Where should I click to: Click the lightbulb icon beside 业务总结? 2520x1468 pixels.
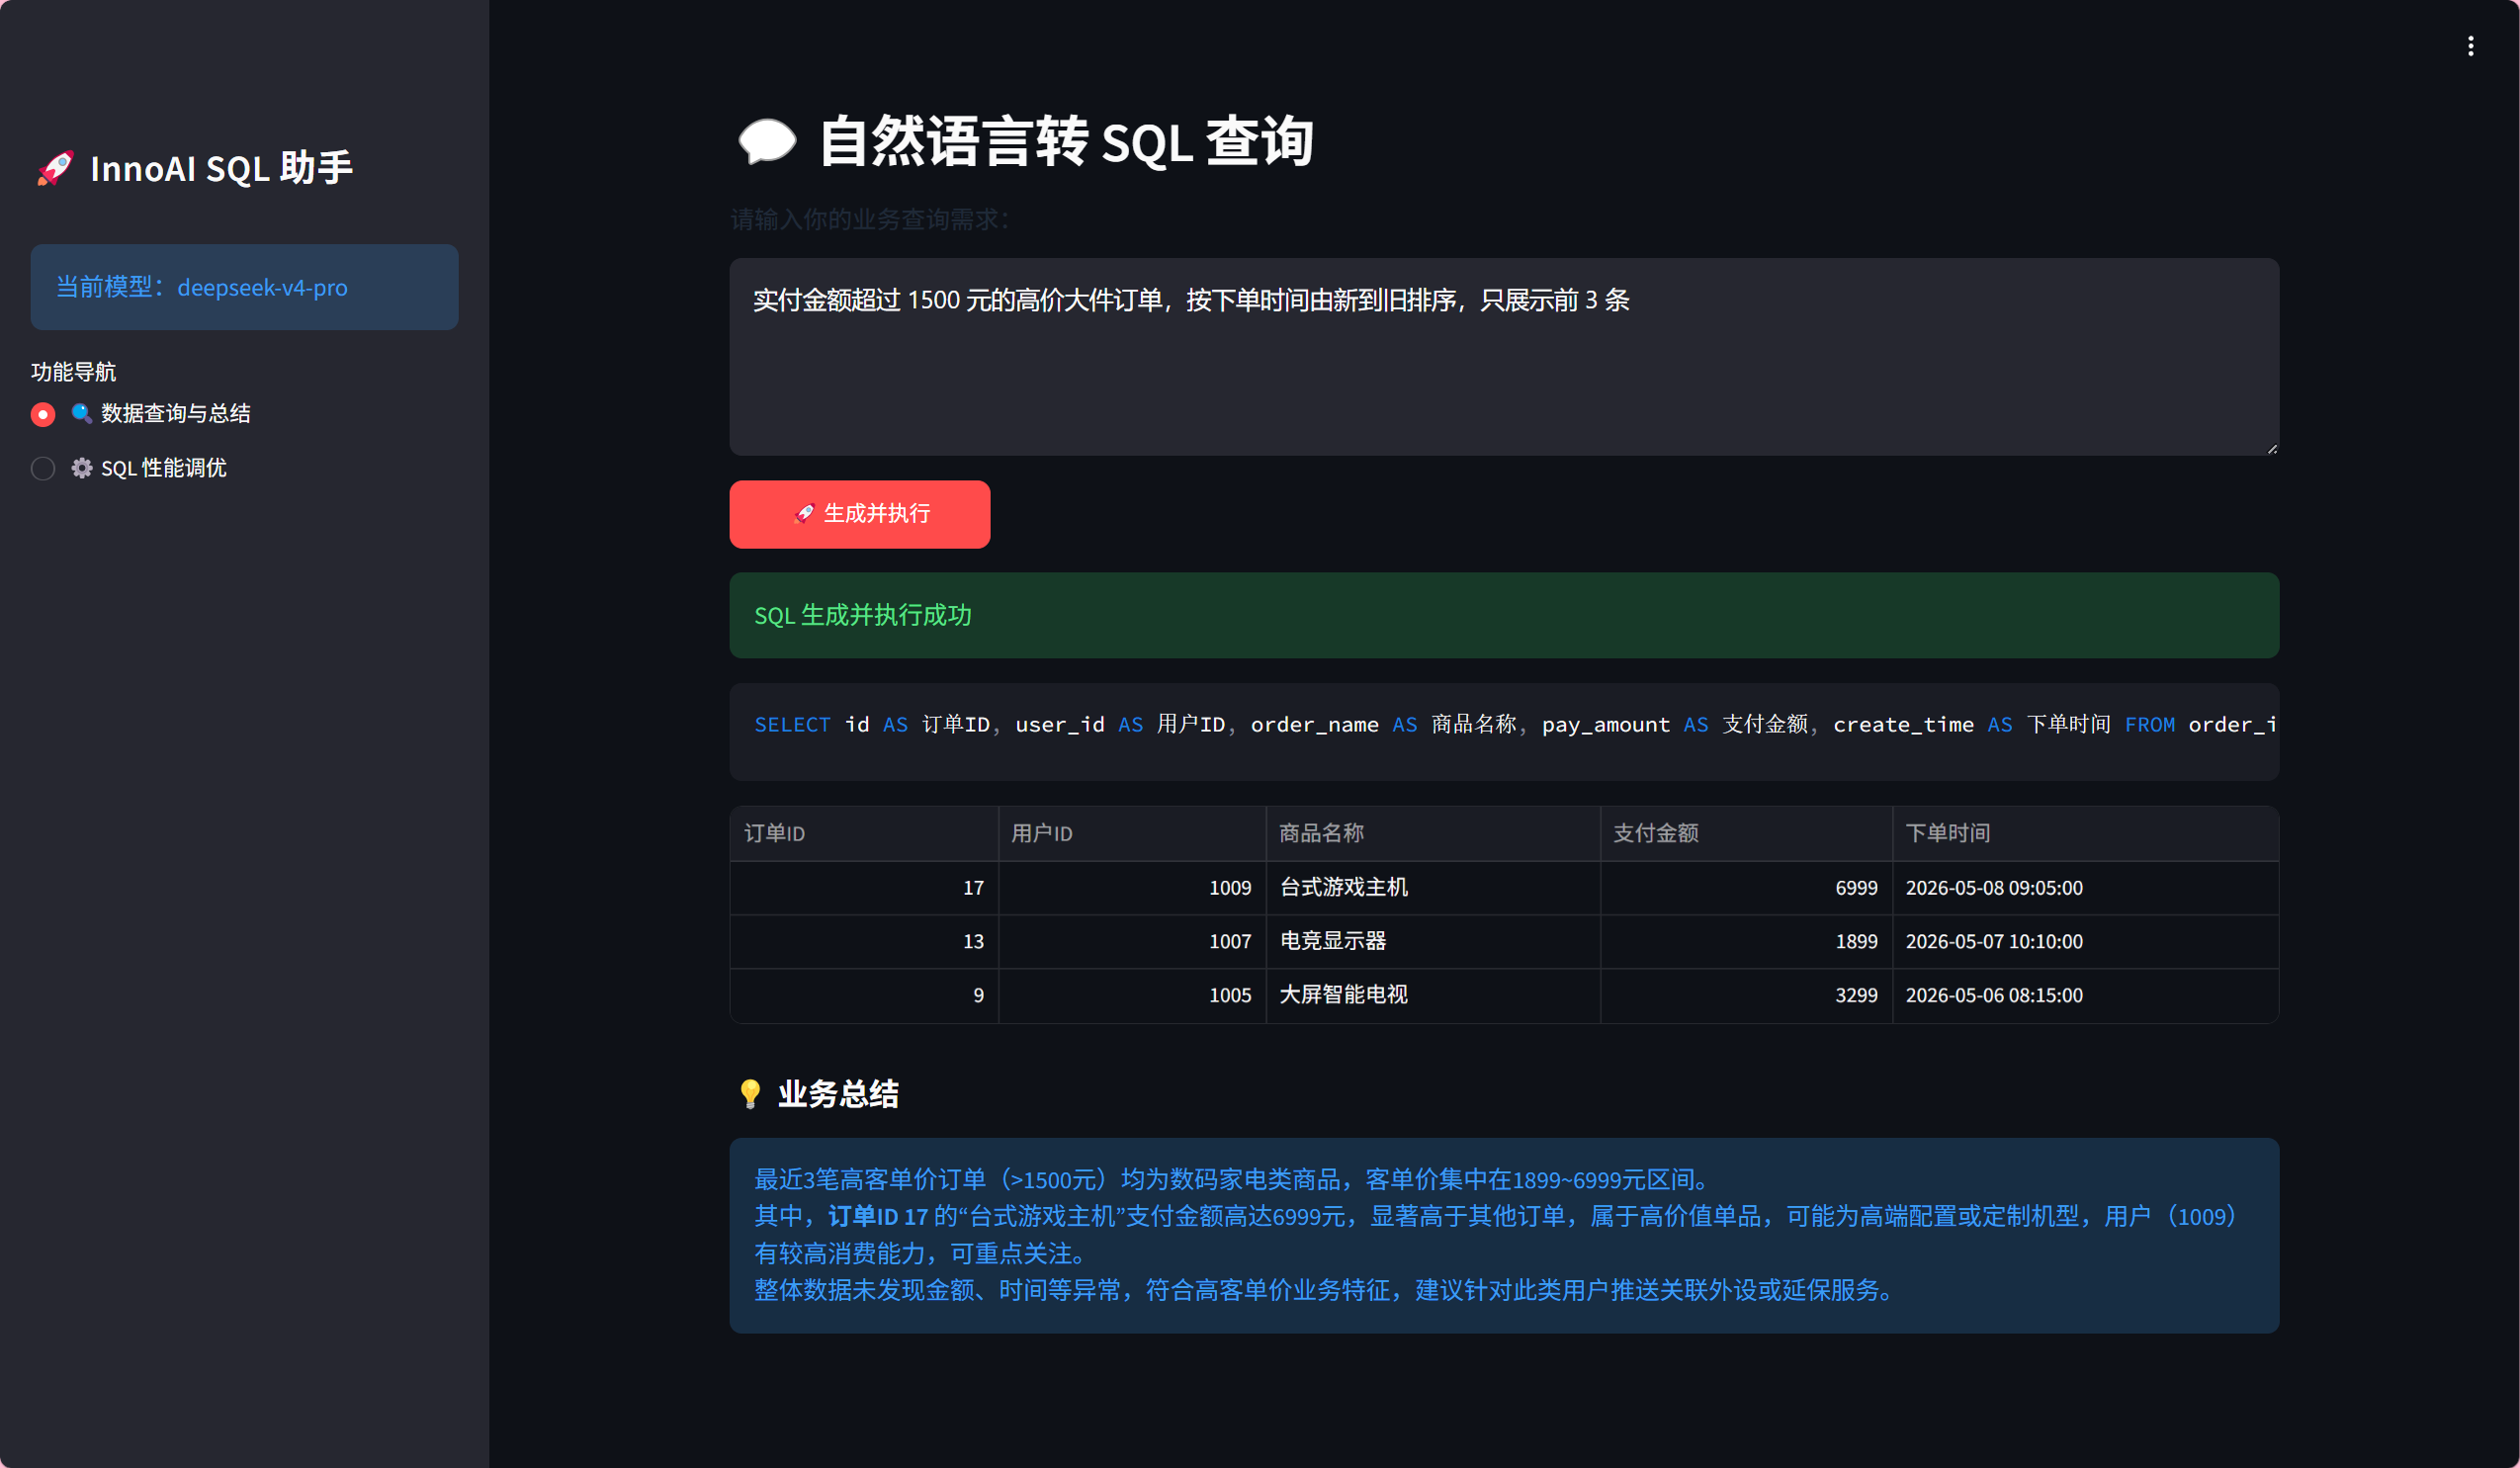click(x=750, y=1094)
